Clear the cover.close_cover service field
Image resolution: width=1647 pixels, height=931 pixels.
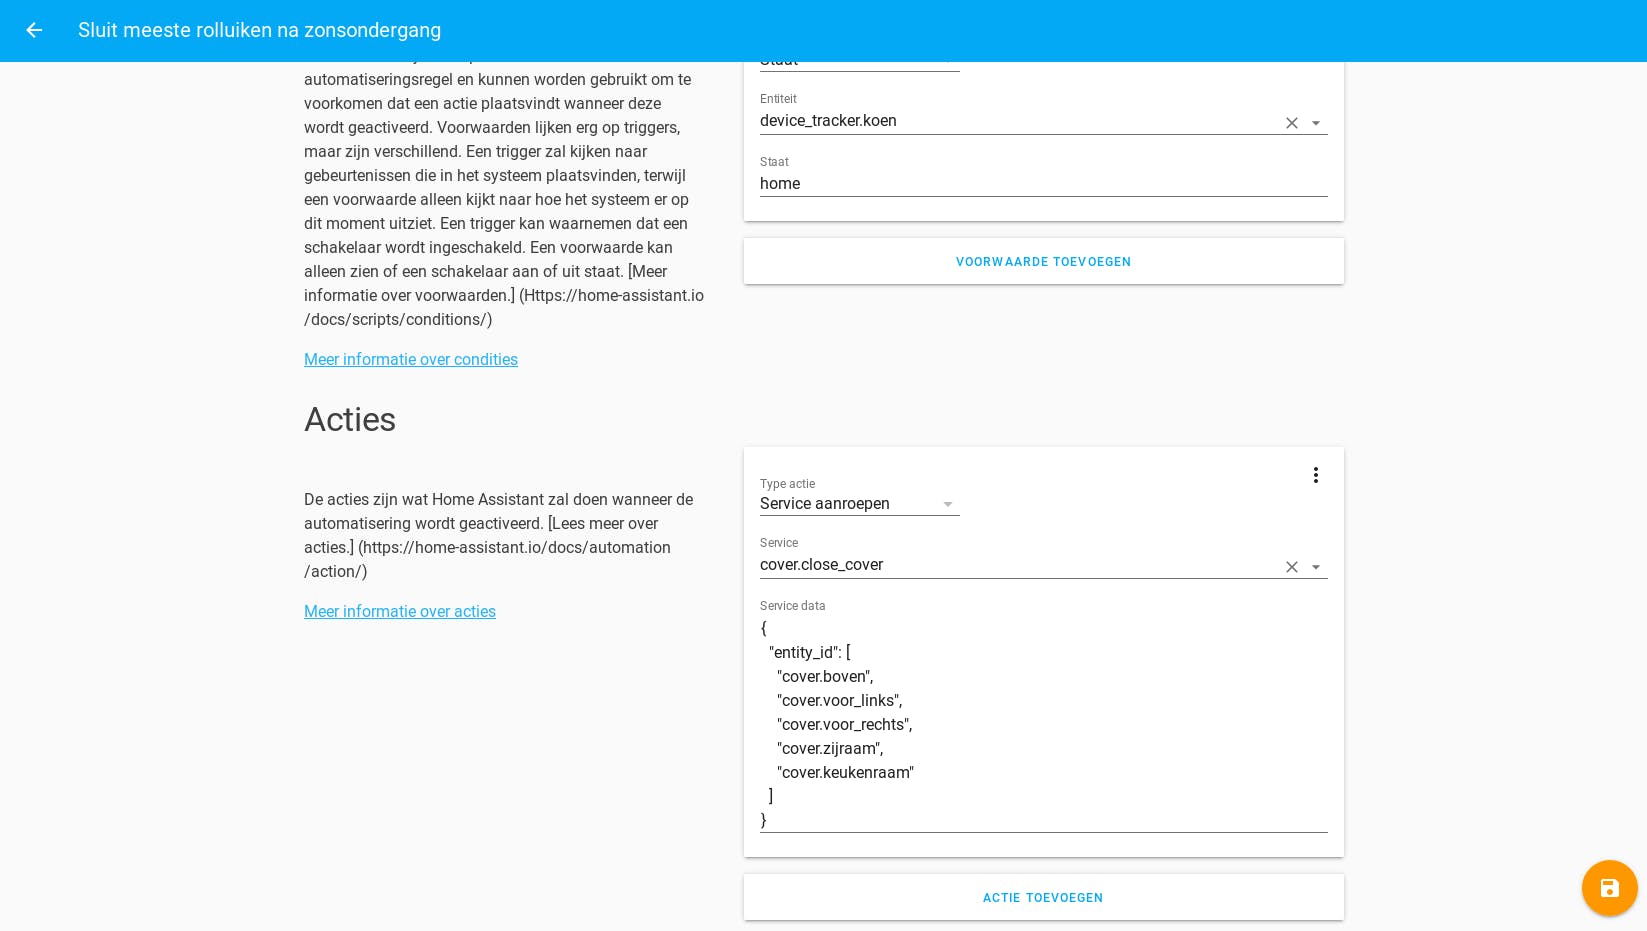(1292, 567)
